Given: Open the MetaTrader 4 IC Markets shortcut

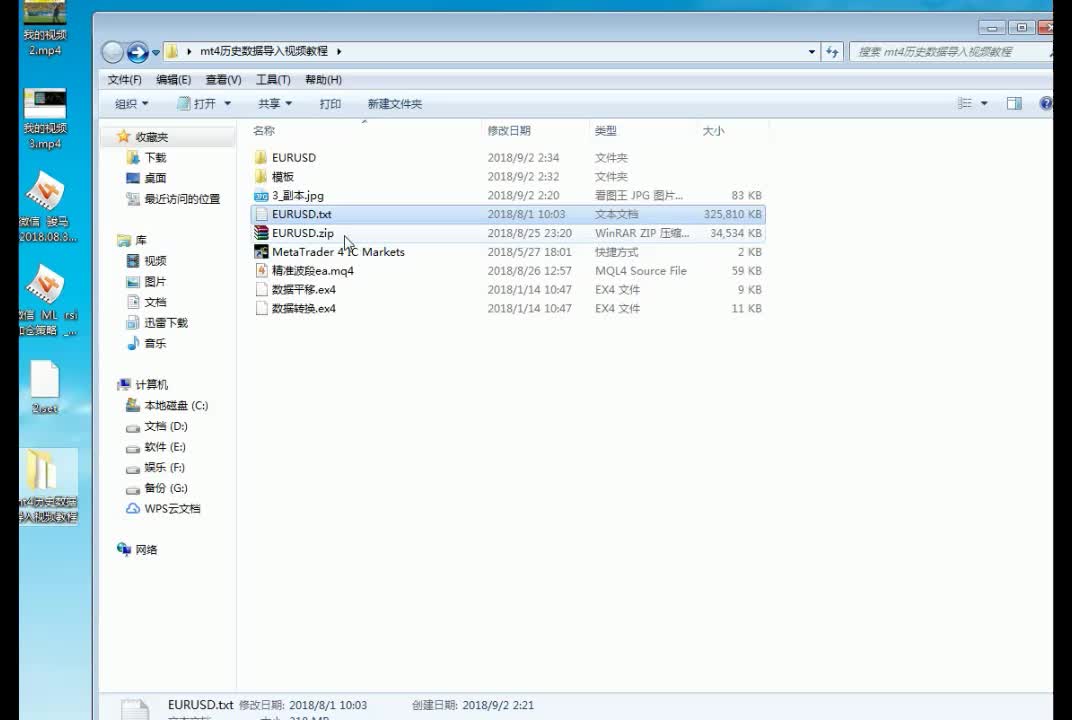Looking at the screenshot, I should tap(338, 251).
